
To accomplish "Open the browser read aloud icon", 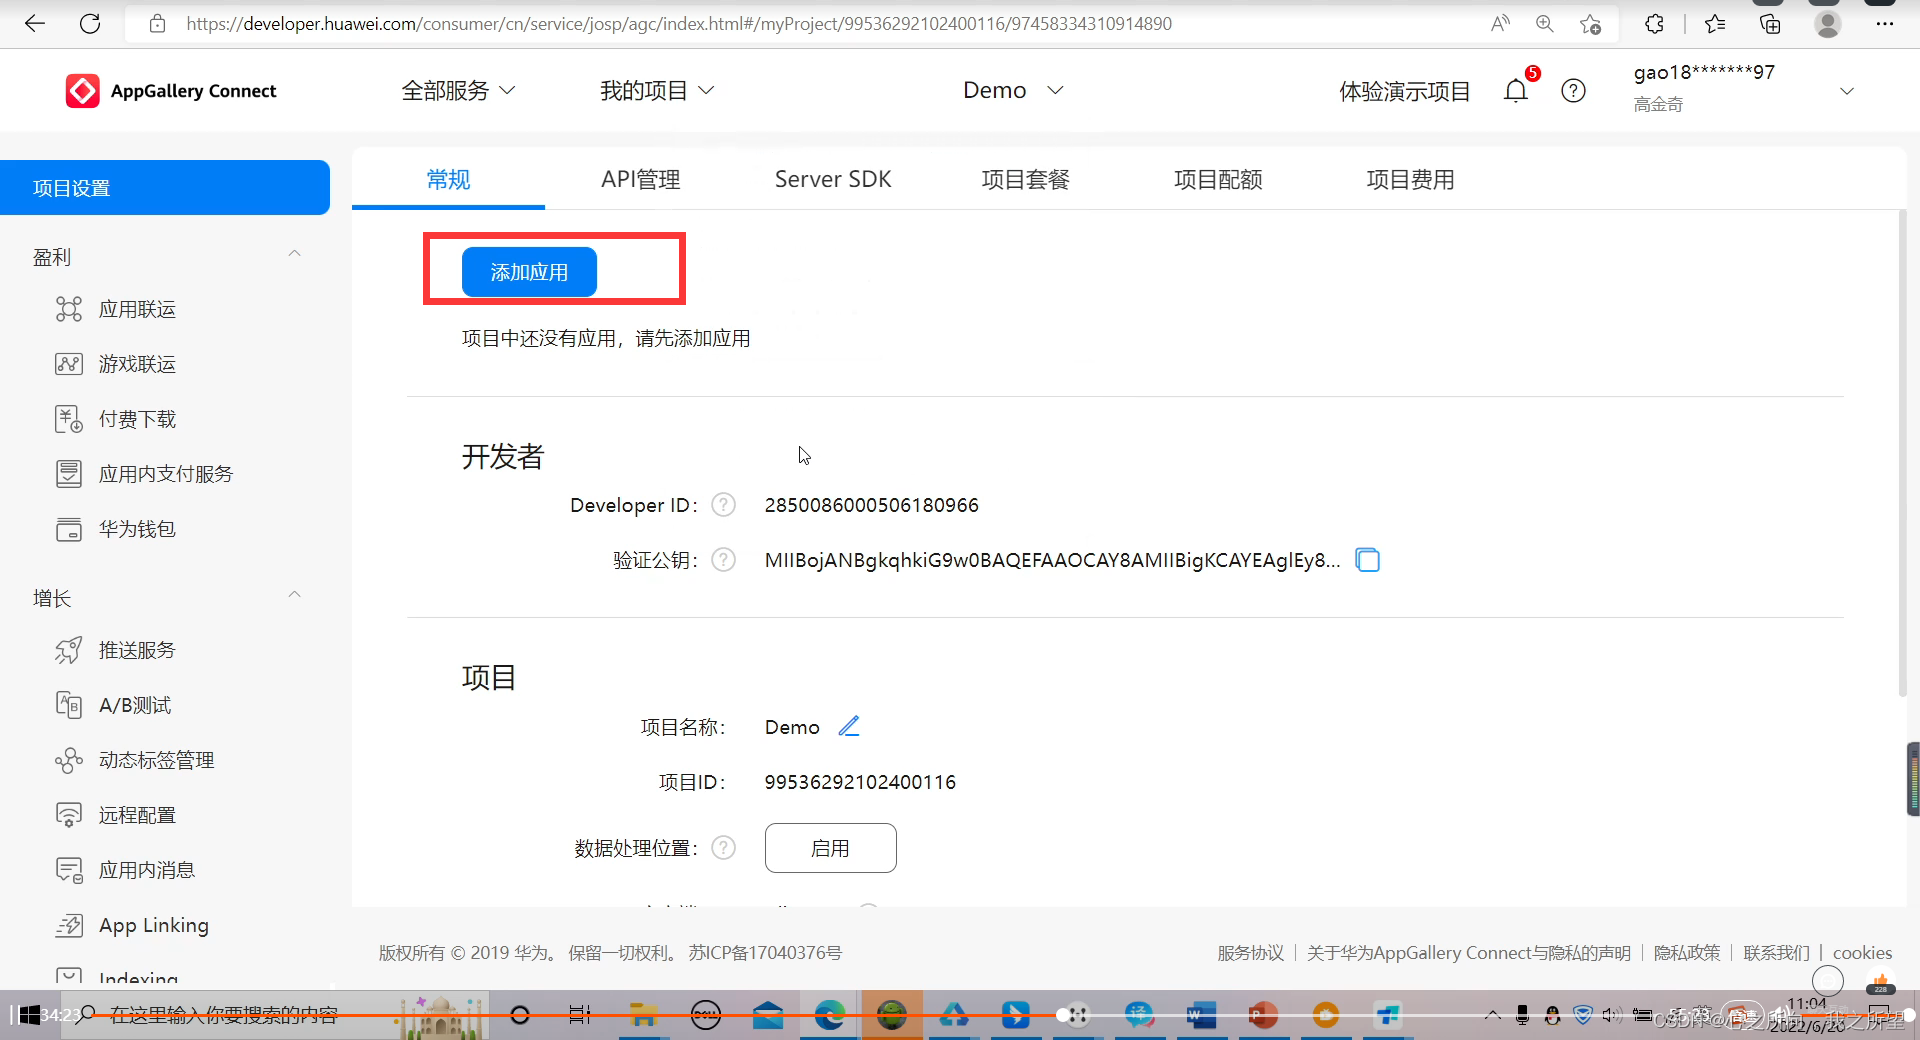I will coord(1500,24).
